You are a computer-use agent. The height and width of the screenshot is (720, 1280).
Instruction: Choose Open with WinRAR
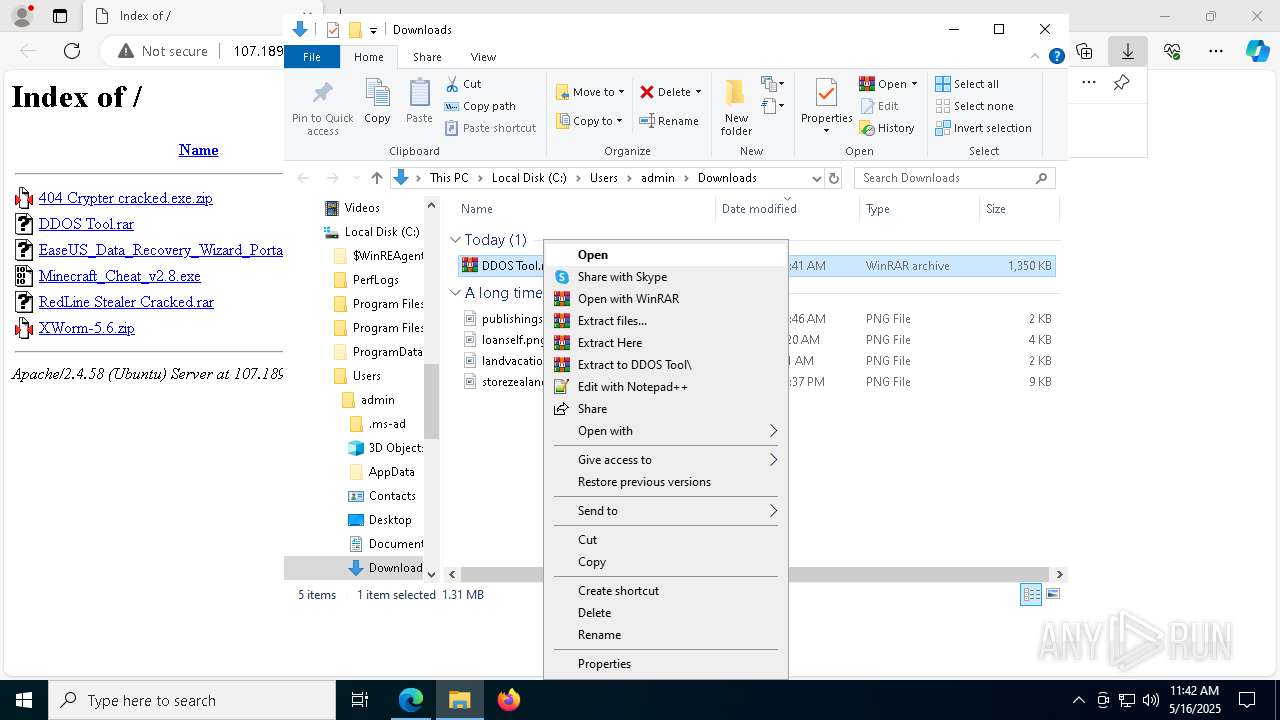coord(666,299)
